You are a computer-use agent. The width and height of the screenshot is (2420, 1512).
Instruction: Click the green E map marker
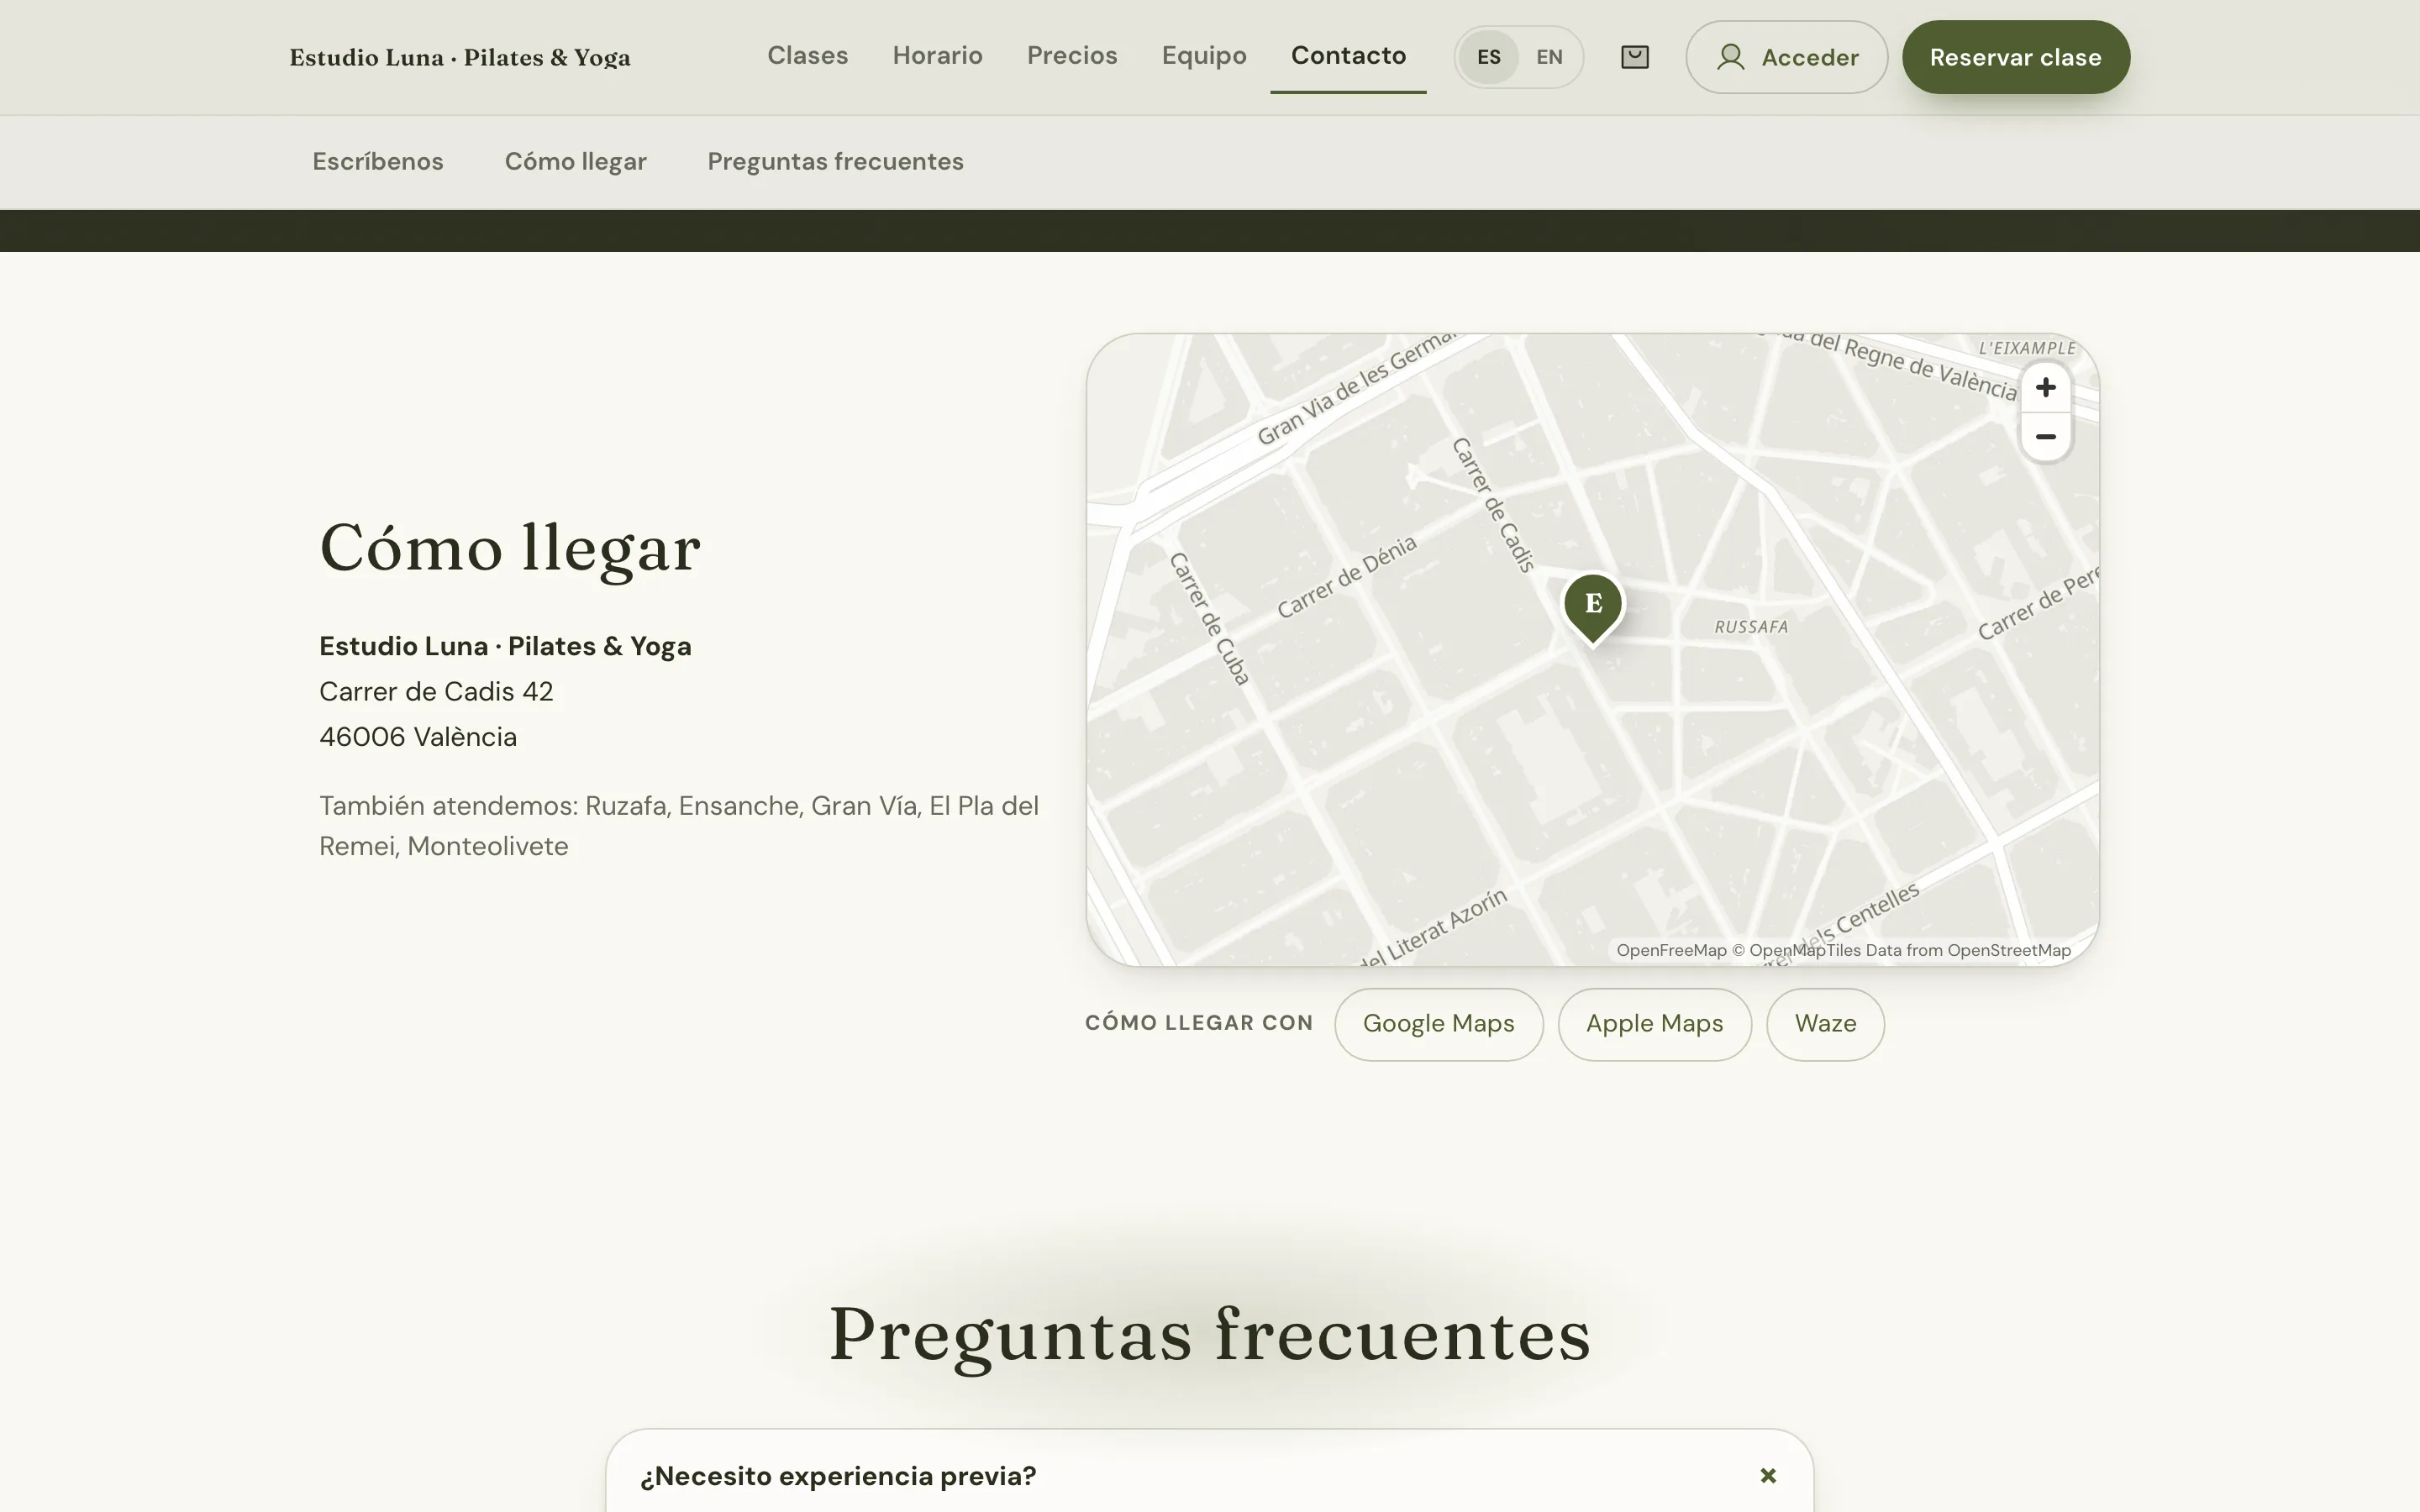pos(1593,607)
